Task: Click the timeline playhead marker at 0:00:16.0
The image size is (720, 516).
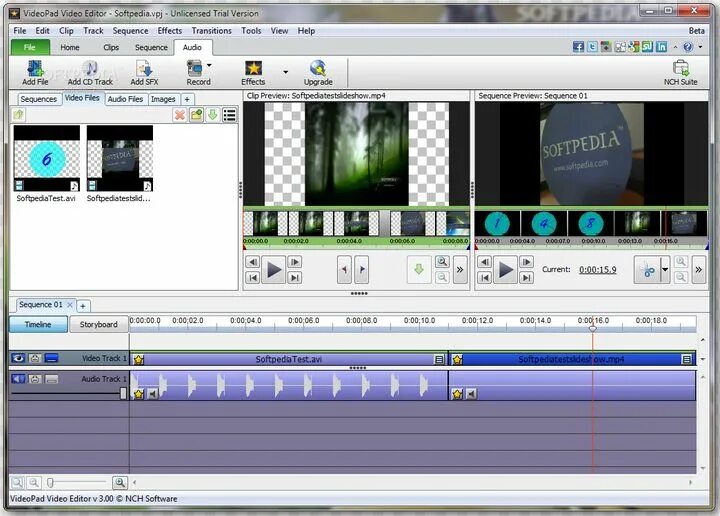Action: [x=593, y=328]
